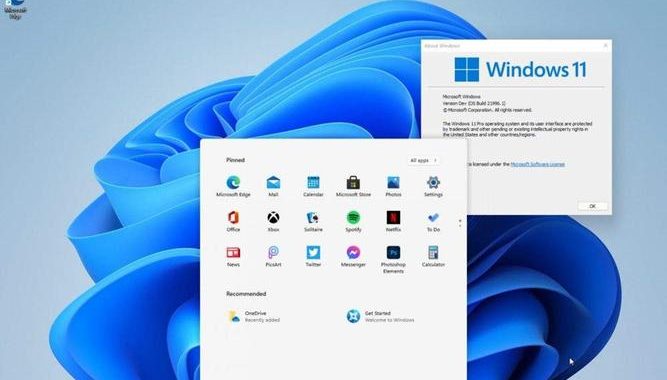Open recommended OneDrive item
Image resolution: width=667 pixels, height=380 pixels.
point(254,316)
